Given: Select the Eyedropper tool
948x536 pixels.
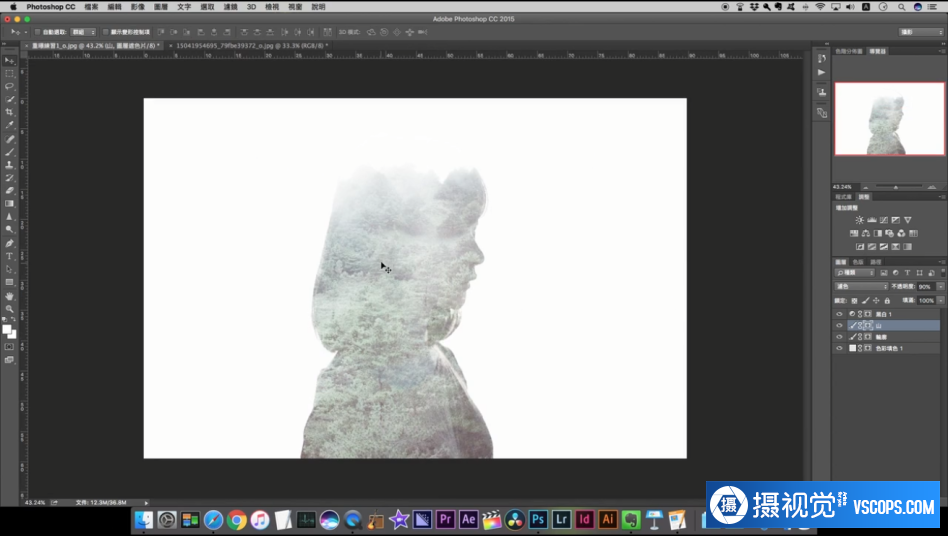Looking at the screenshot, I should pos(9,125).
